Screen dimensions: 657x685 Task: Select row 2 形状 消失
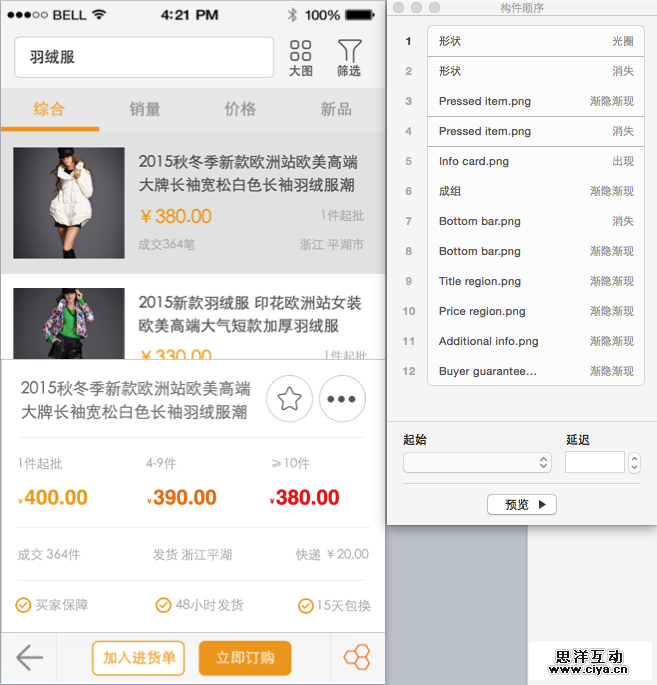[536, 71]
